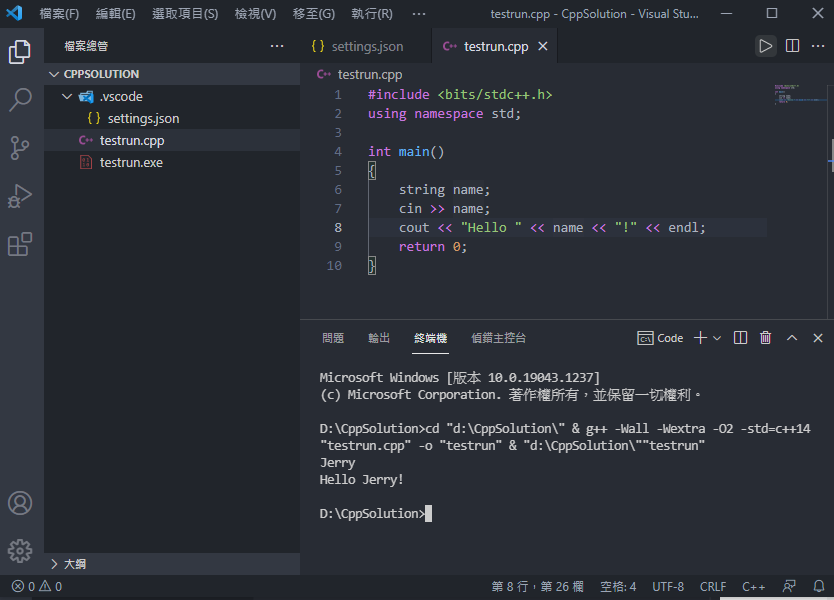Open the Manage gear icon
The width and height of the screenshot is (834, 600).
coord(20,550)
